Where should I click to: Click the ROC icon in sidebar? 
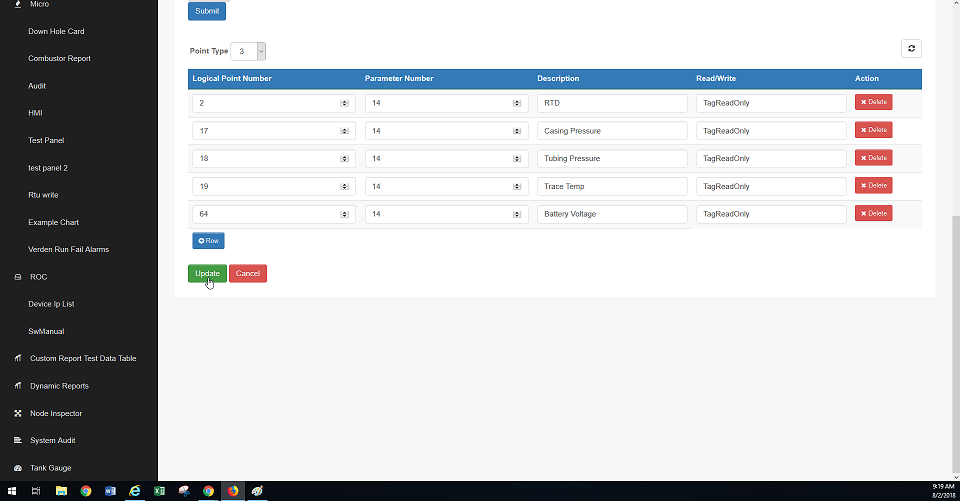[18, 277]
